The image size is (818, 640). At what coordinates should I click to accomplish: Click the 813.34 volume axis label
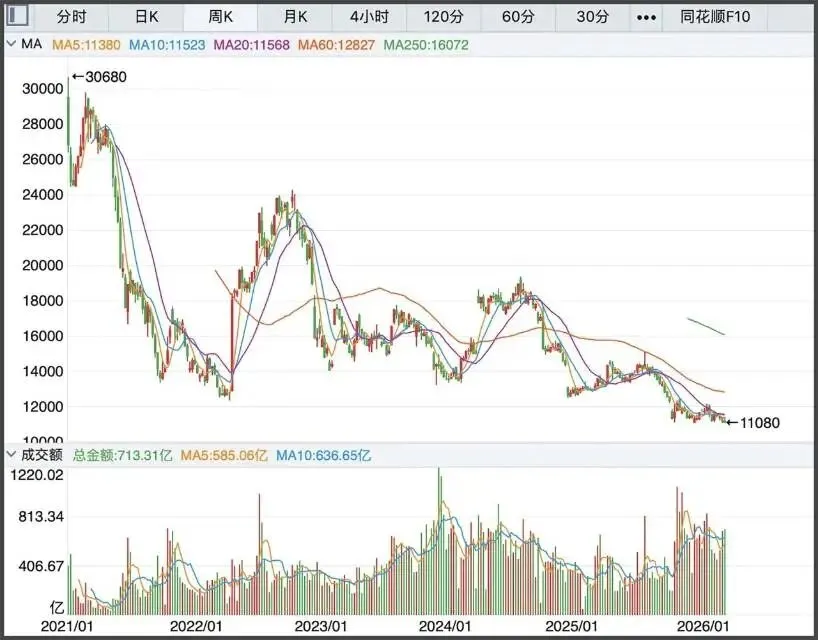point(41,517)
